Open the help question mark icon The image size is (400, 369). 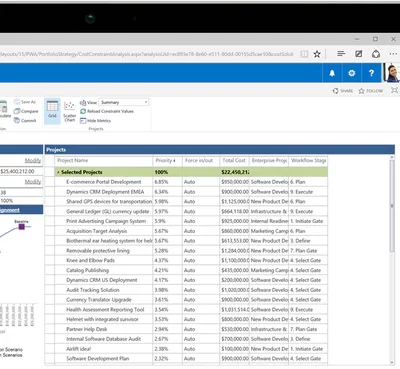click(371, 73)
